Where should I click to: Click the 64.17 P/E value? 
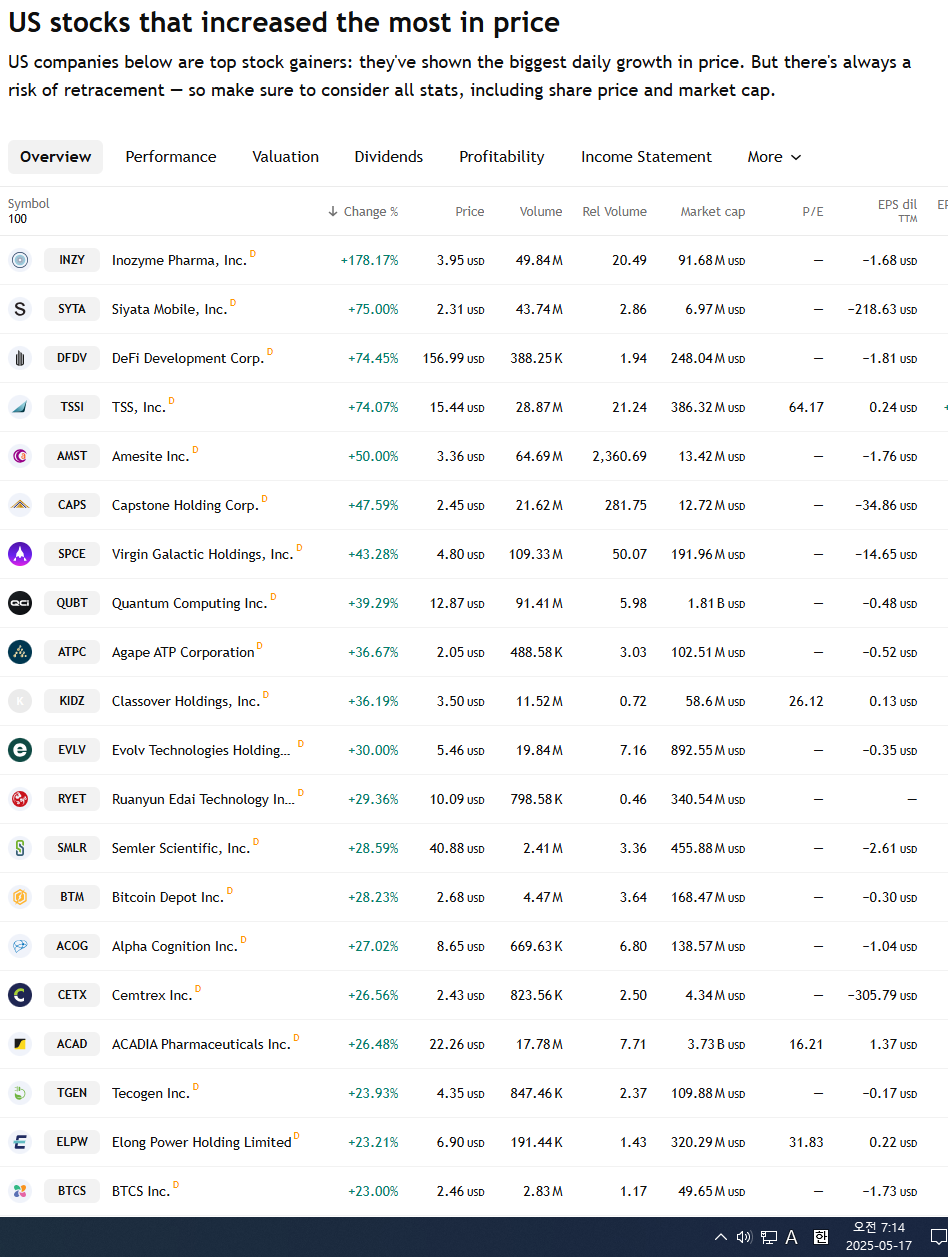point(806,407)
